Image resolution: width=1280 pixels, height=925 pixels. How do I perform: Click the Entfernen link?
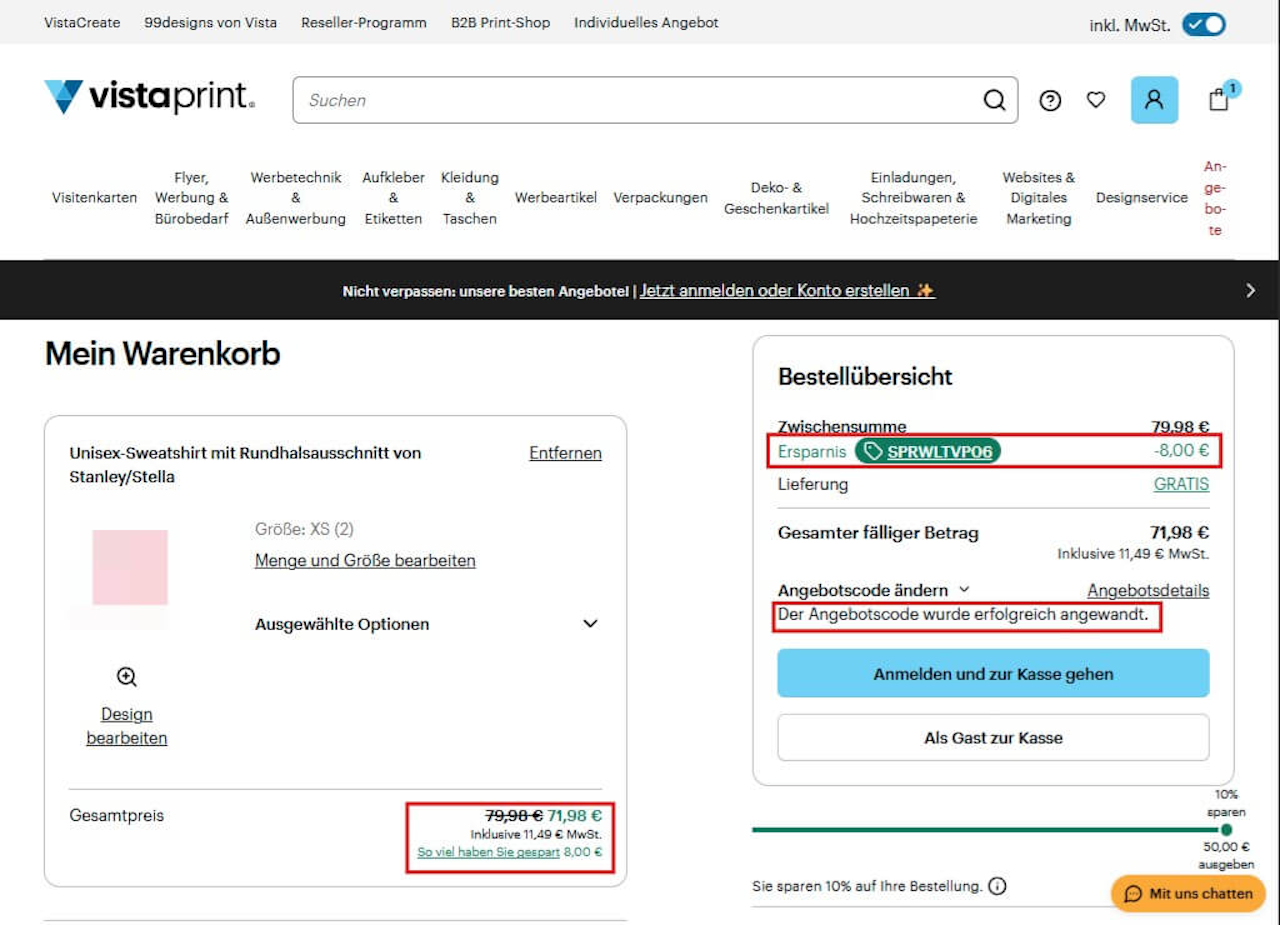pos(565,453)
